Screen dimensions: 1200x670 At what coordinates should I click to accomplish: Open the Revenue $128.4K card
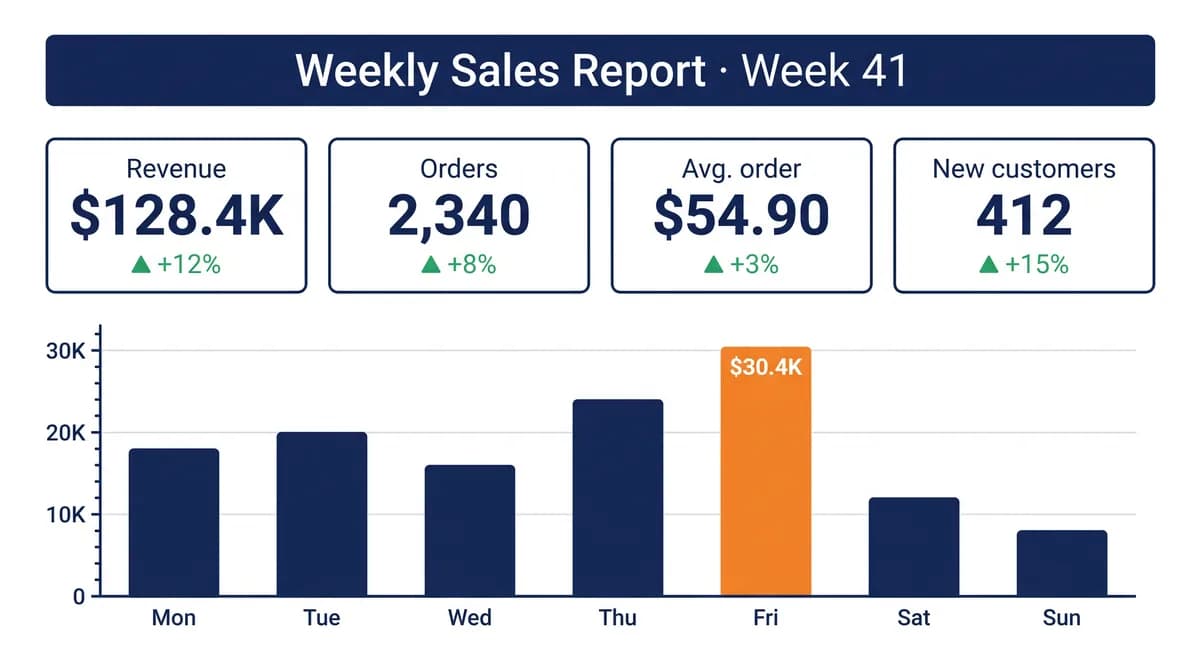pos(176,216)
